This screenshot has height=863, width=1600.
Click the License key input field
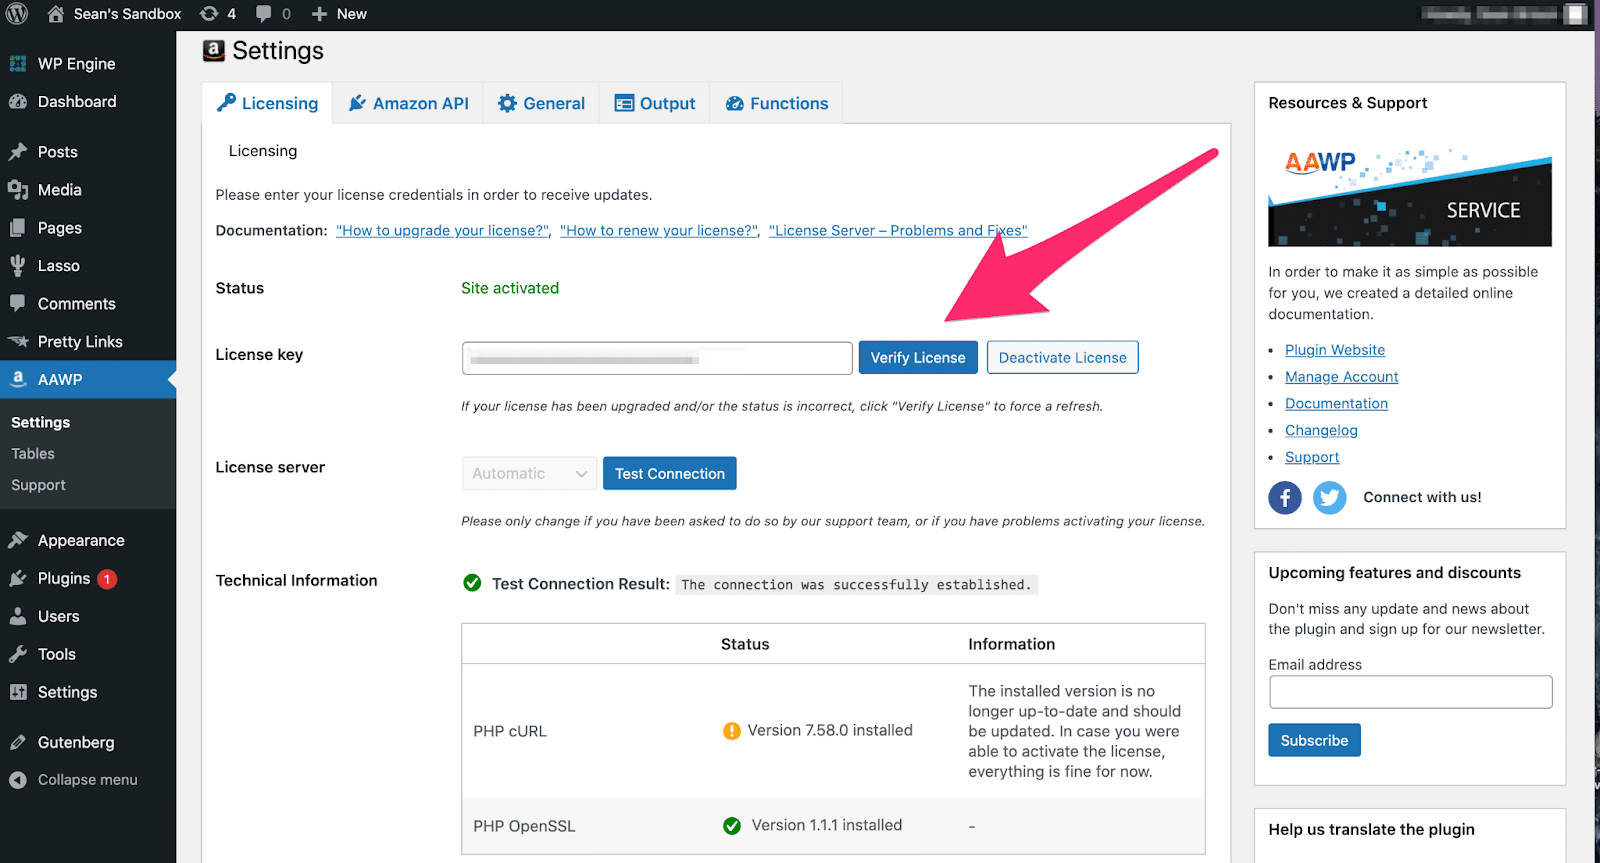657,358
